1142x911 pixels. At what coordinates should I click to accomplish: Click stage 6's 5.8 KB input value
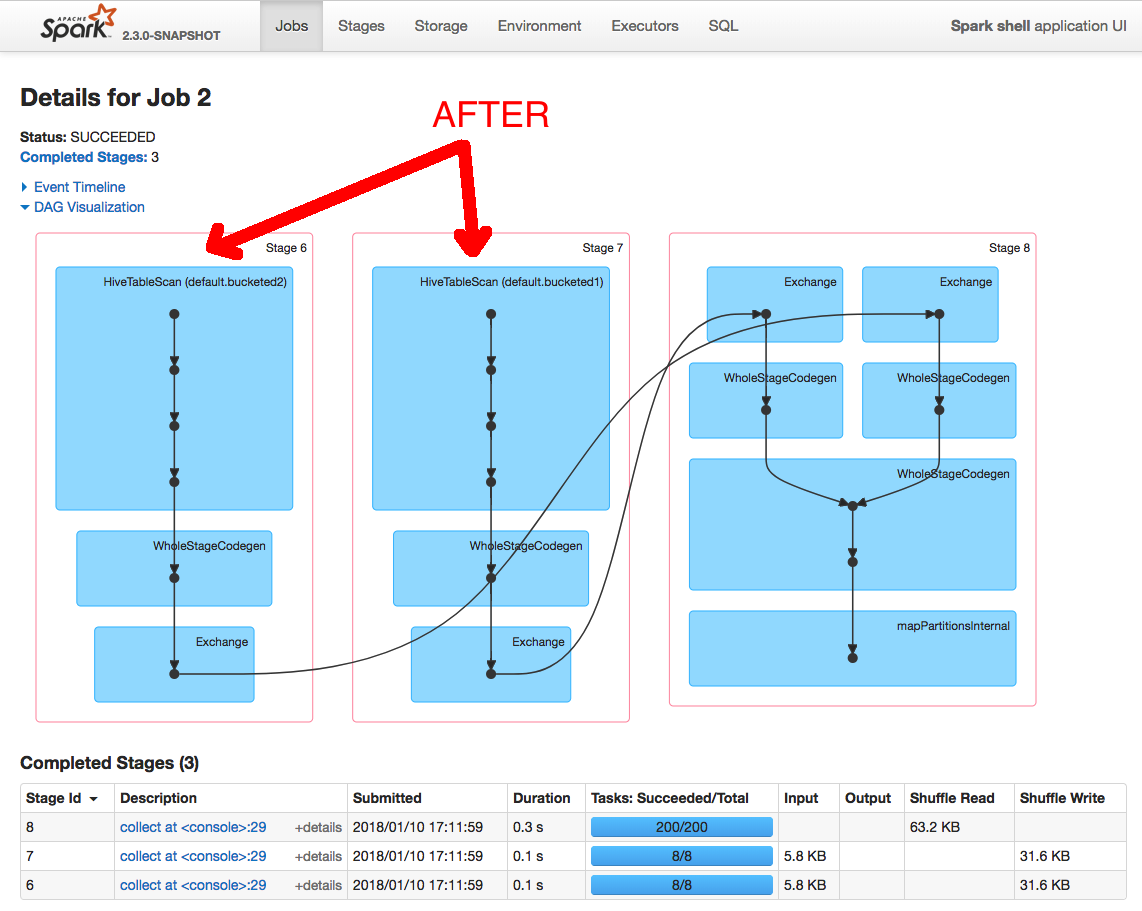805,886
